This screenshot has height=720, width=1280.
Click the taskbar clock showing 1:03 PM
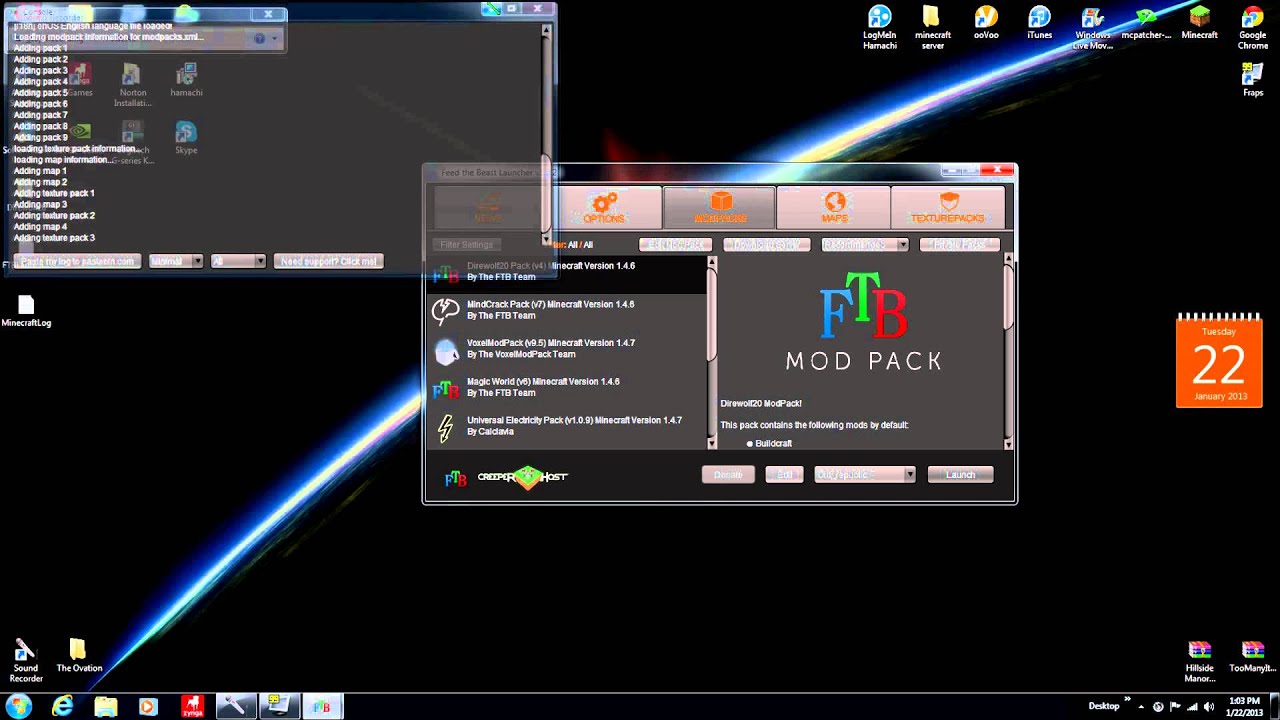[x=1245, y=707]
